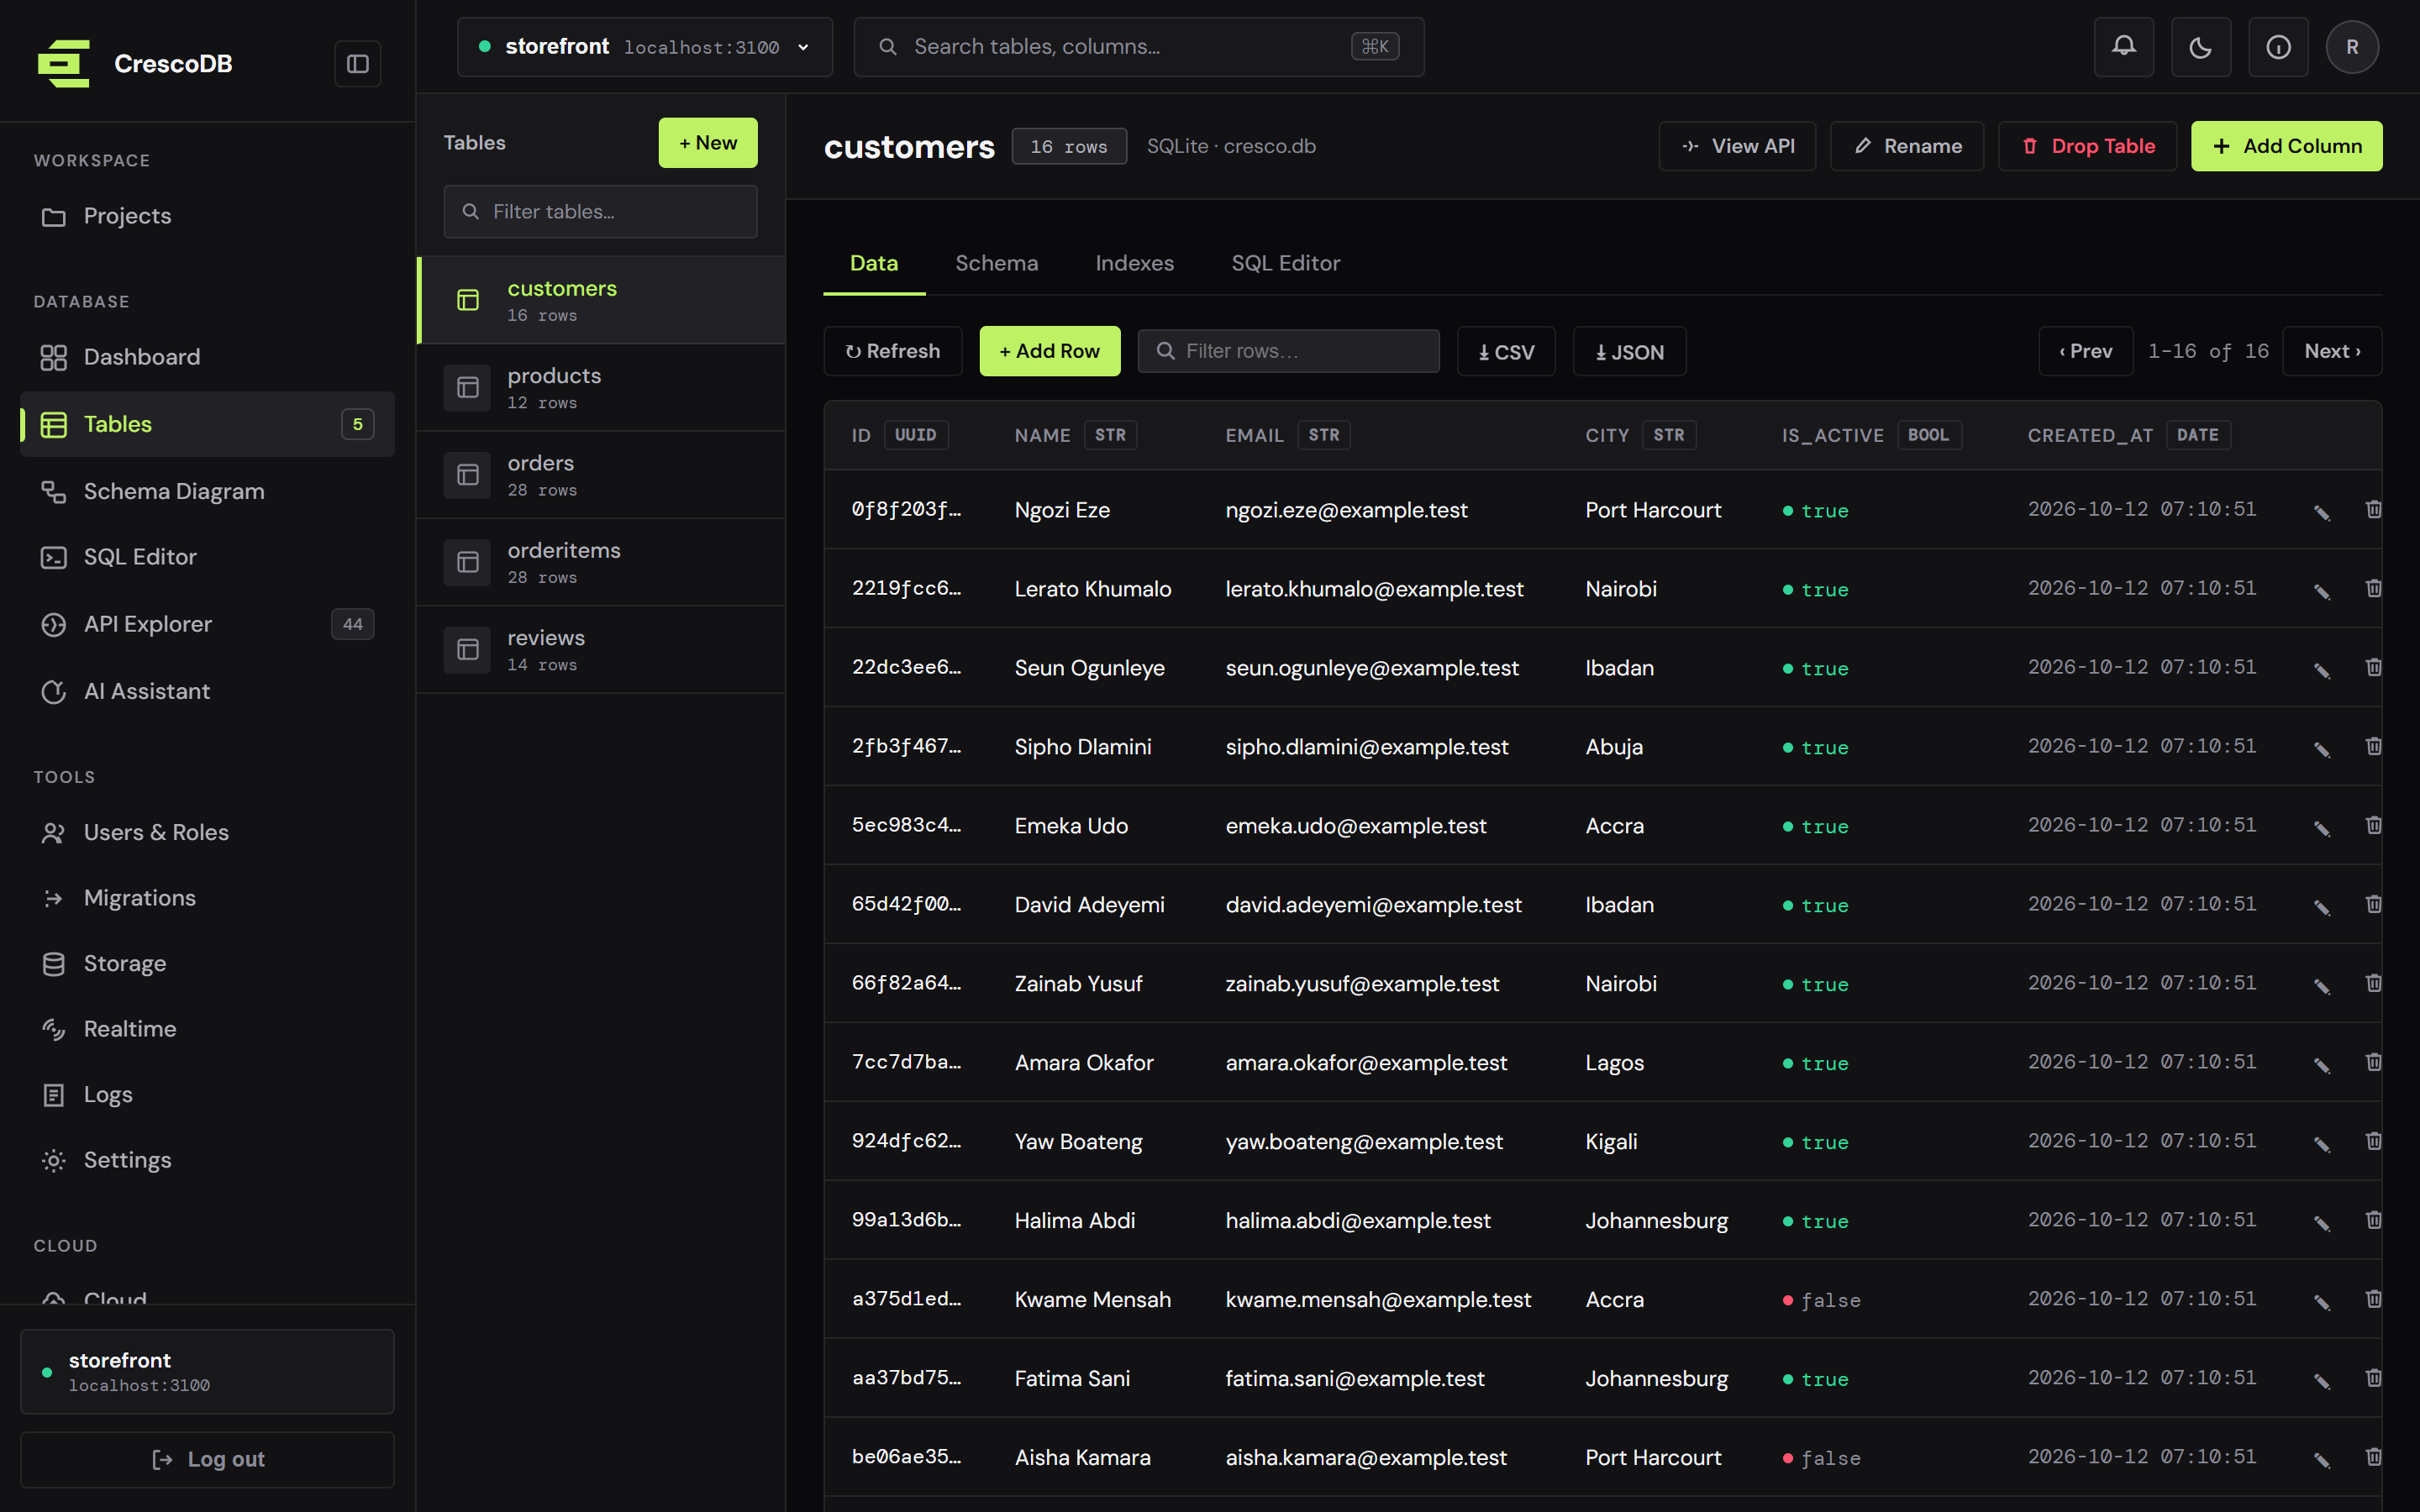Delete the Lerato Khumalo row trash icon
The image size is (2420, 1512).
click(x=2373, y=588)
